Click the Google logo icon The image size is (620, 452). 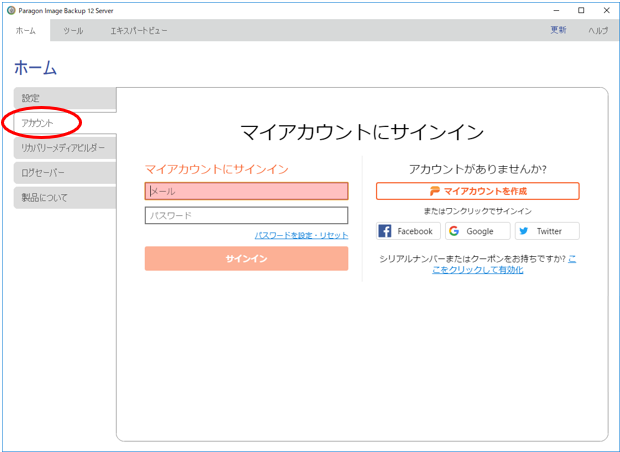[454, 231]
